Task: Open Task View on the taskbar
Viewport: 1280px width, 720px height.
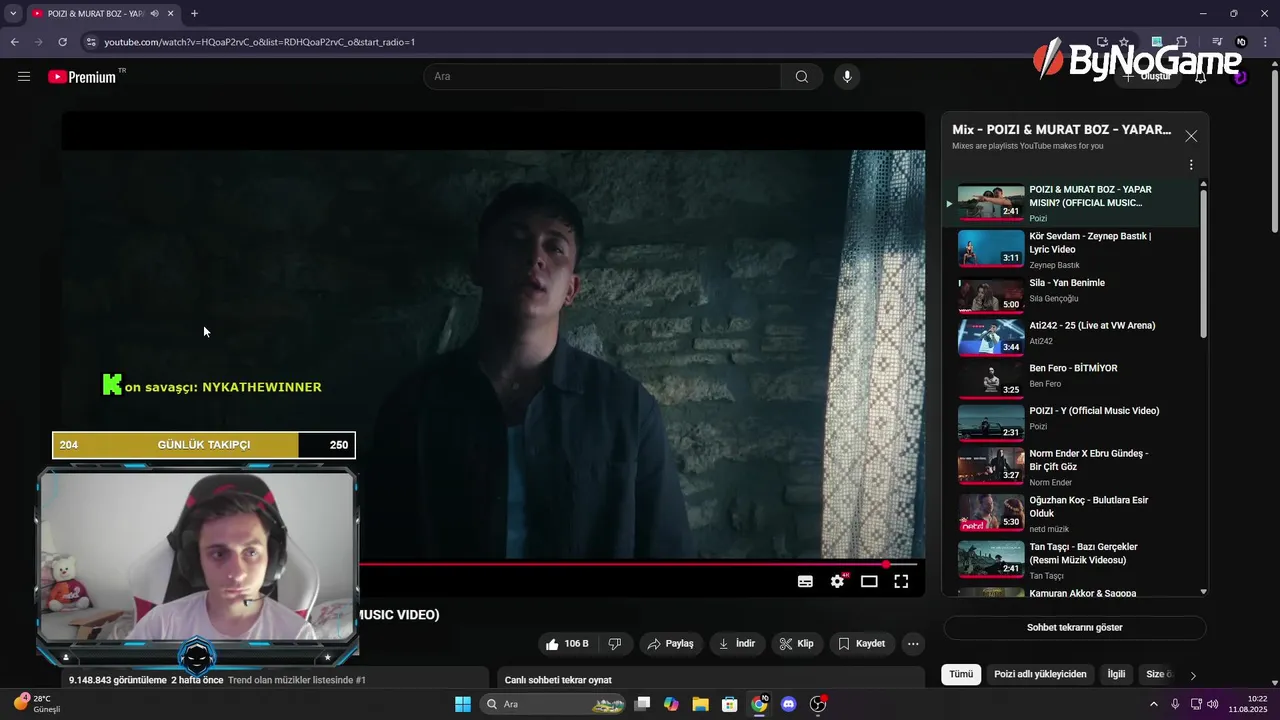Action: [x=643, y=704]
